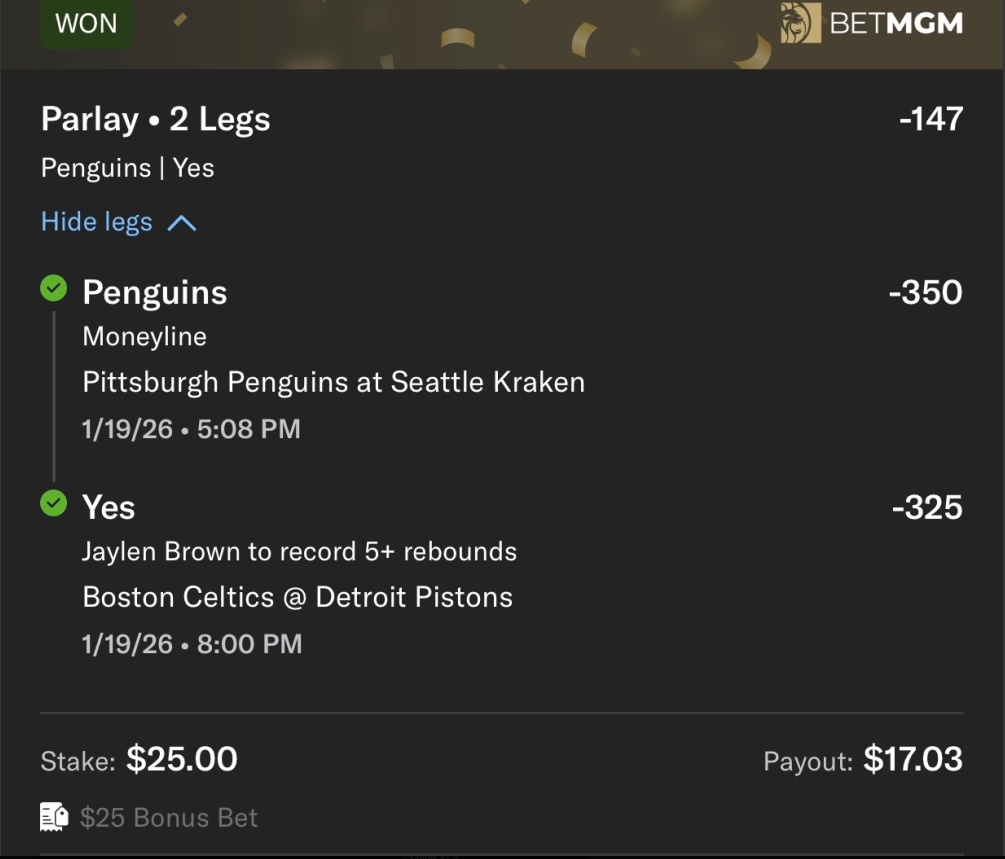Screen dimensions: 1005x859
Task: Click the Yes leg title
Action: pos(109,507)
